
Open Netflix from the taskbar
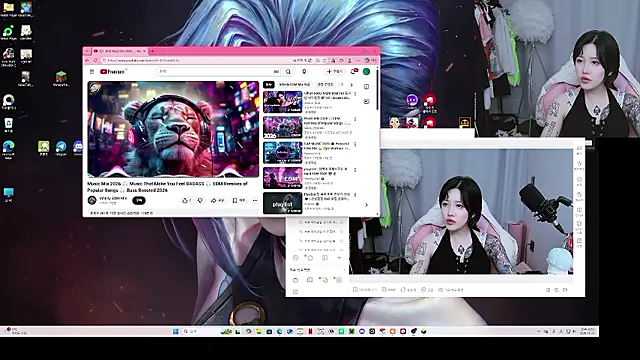[310, 331]
